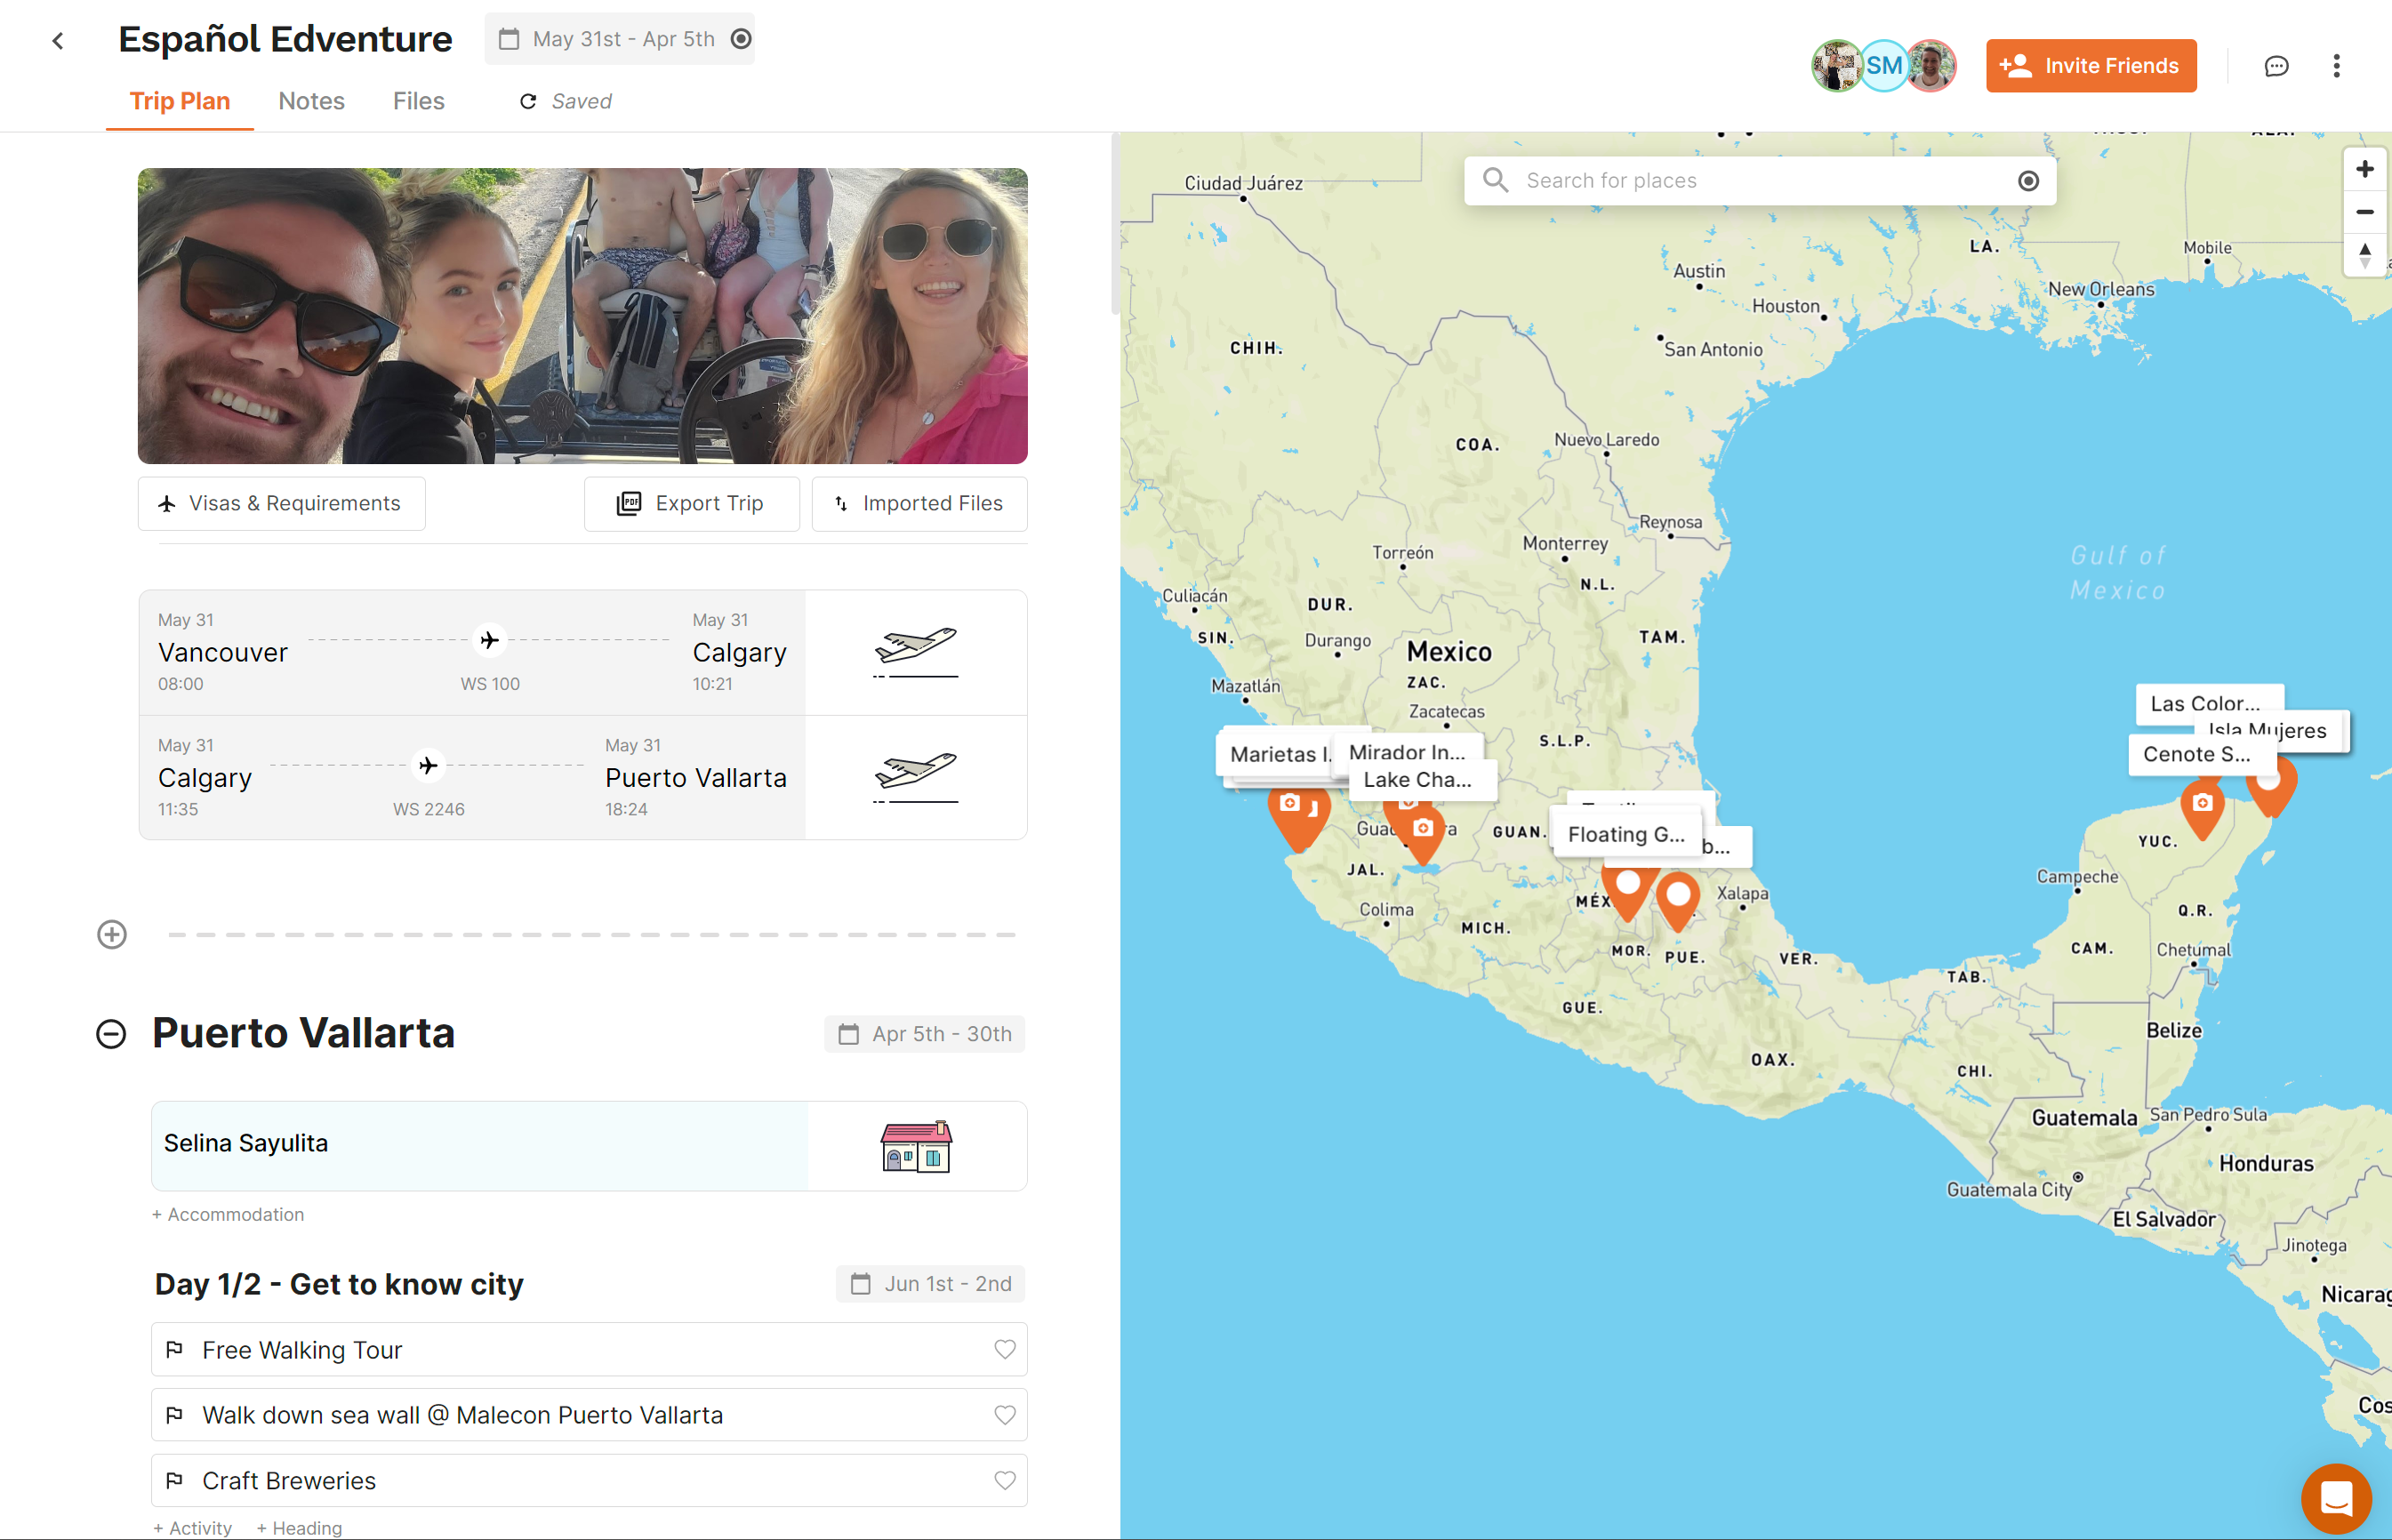Click the back arrow icon
This screenshot has width=2392, height=1540.
[58, 41]
